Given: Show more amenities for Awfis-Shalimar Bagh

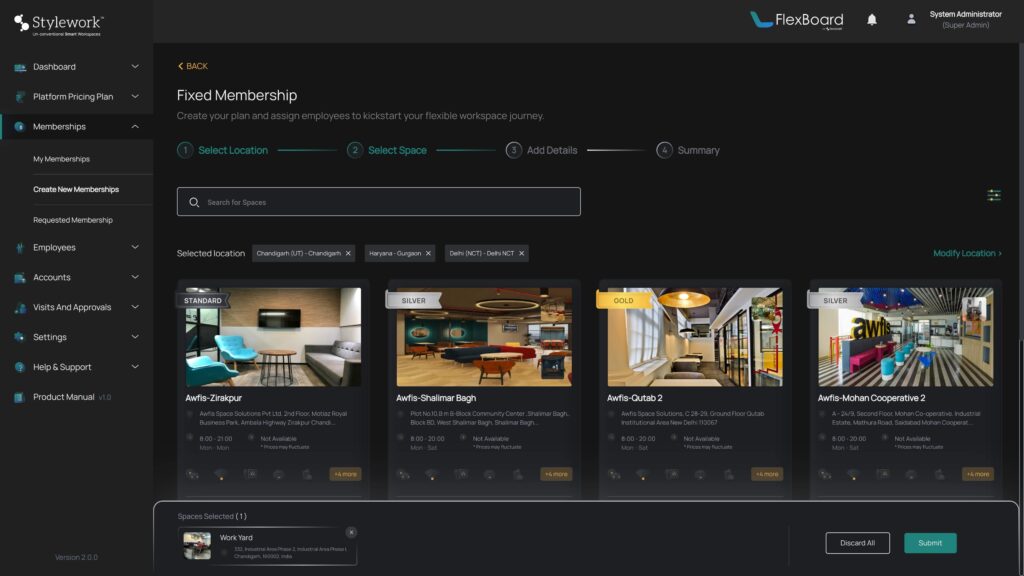Looking at the screenshot, I should (556, 474).
